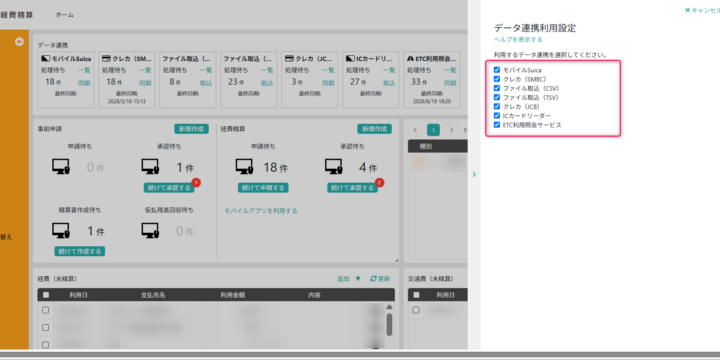Image resolution: width=720 pixels, height=360 pixels.
Task: Click the 内容 column header
Action: click(x=314, y=295)
